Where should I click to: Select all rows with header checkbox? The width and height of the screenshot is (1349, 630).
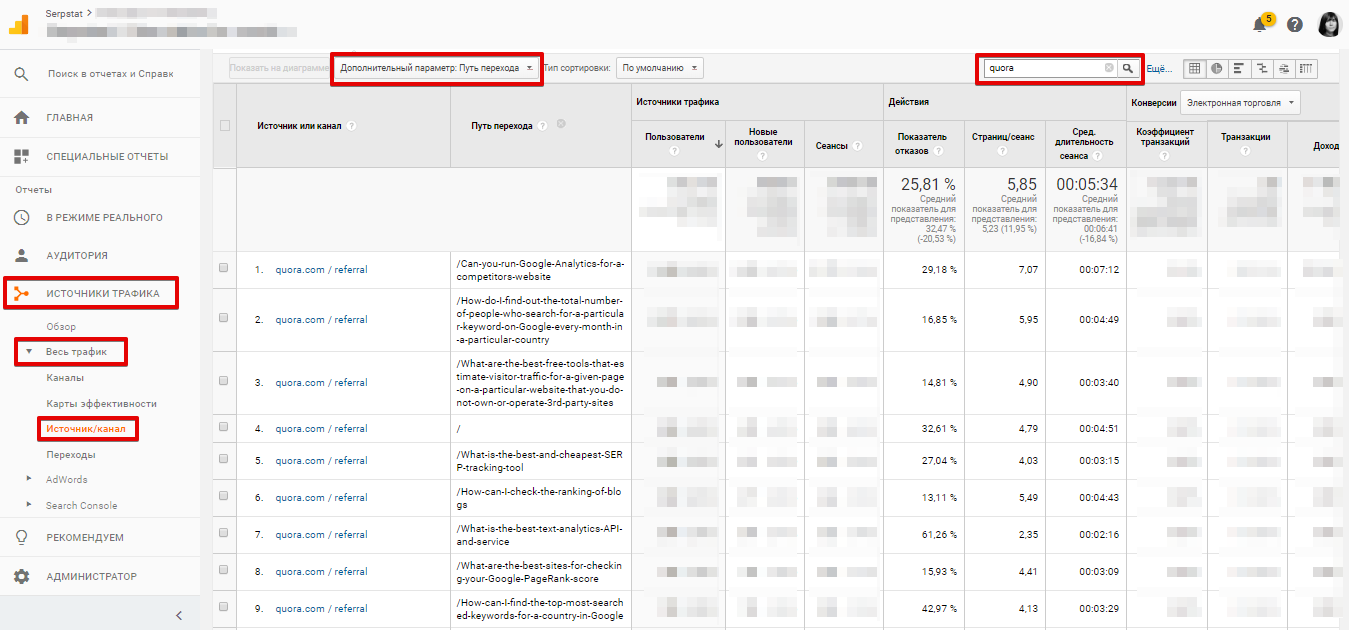pyautogui.click(x=224, y=126)
